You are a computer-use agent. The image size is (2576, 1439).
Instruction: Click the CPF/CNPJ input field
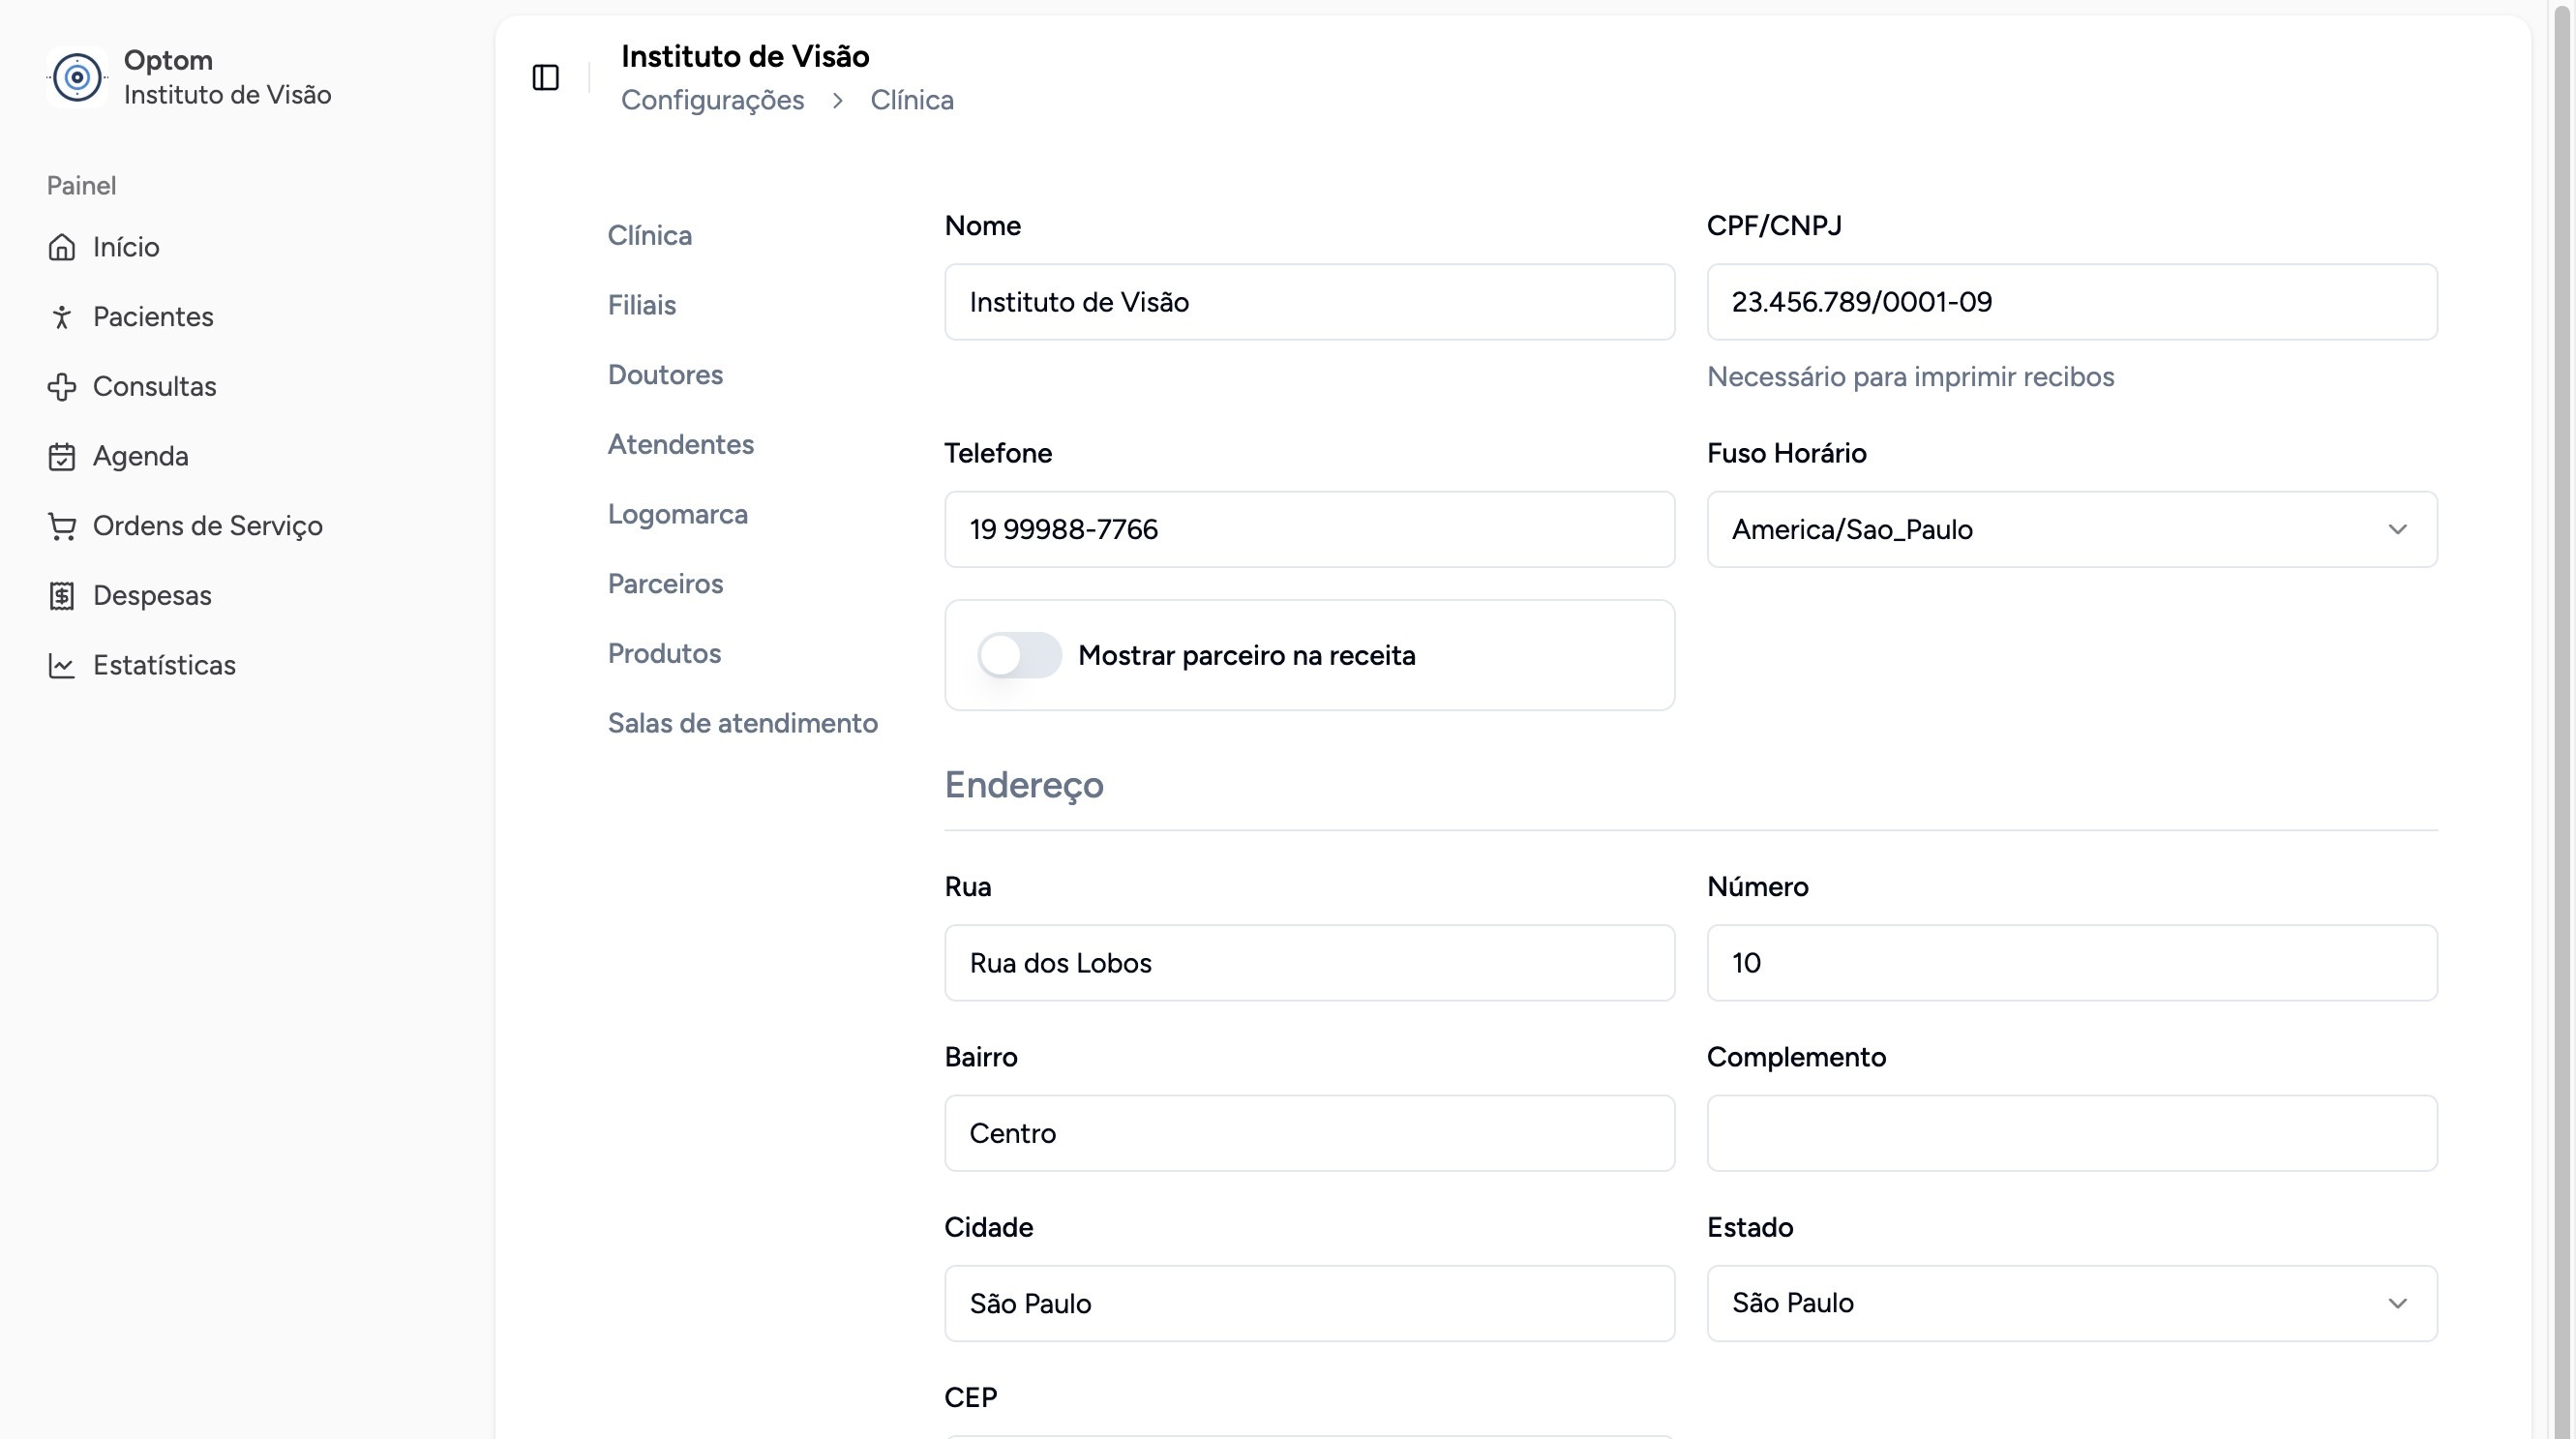point(2071,302)
